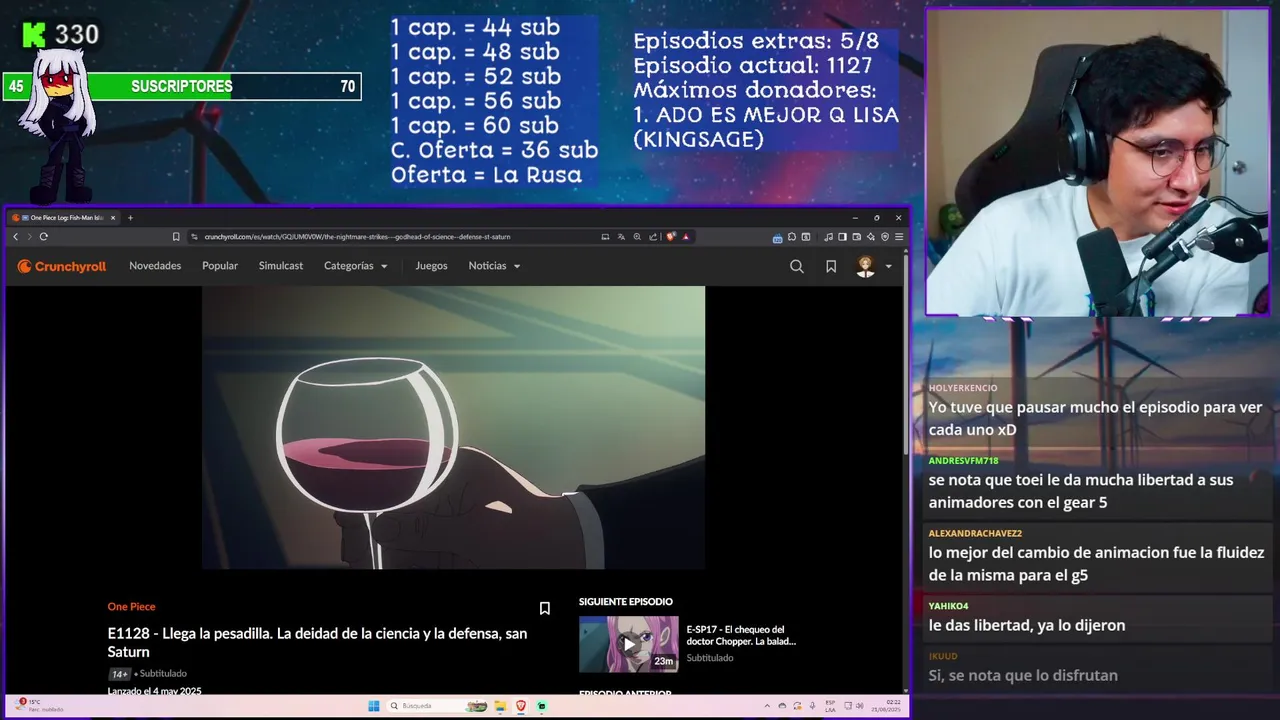Image resolution: width=1280 pixels, height=720 pixels.
Task: Open the Crunchyroll search icon
Action: pos(797,266)
